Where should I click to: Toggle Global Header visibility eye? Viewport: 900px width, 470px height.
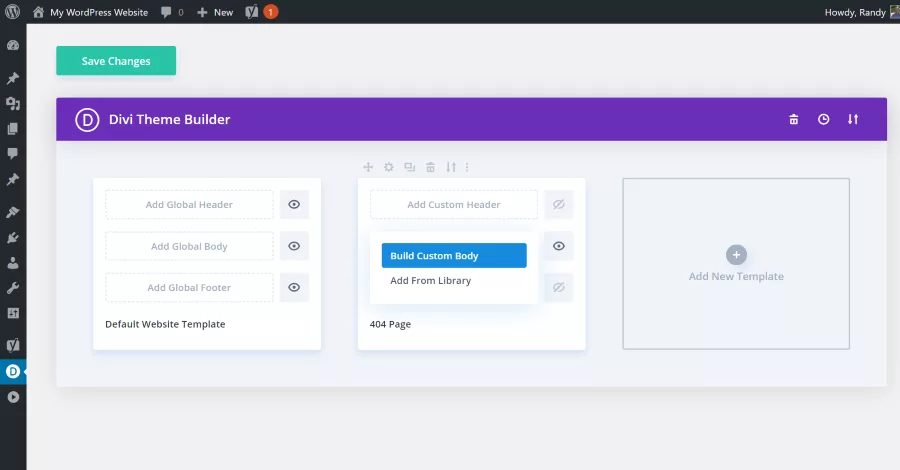point(294,204)
